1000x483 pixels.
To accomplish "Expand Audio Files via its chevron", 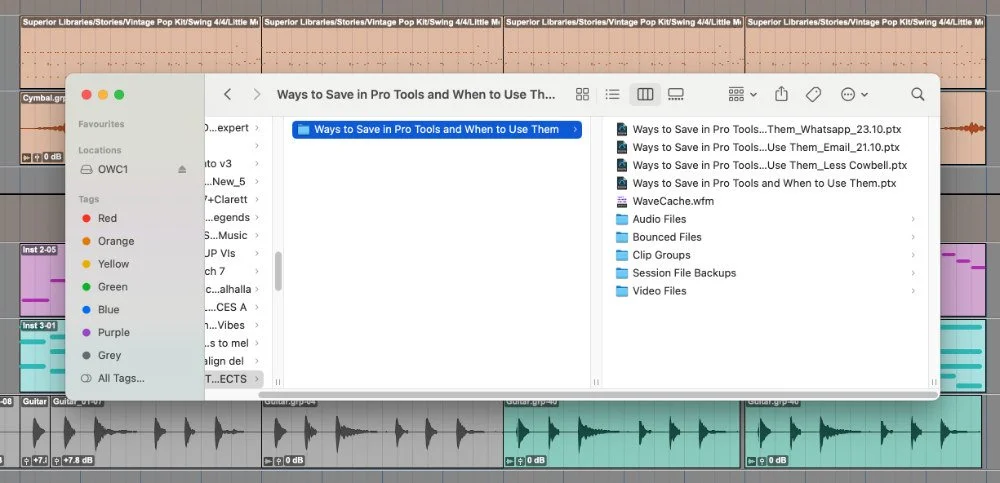I will (913, 219).
